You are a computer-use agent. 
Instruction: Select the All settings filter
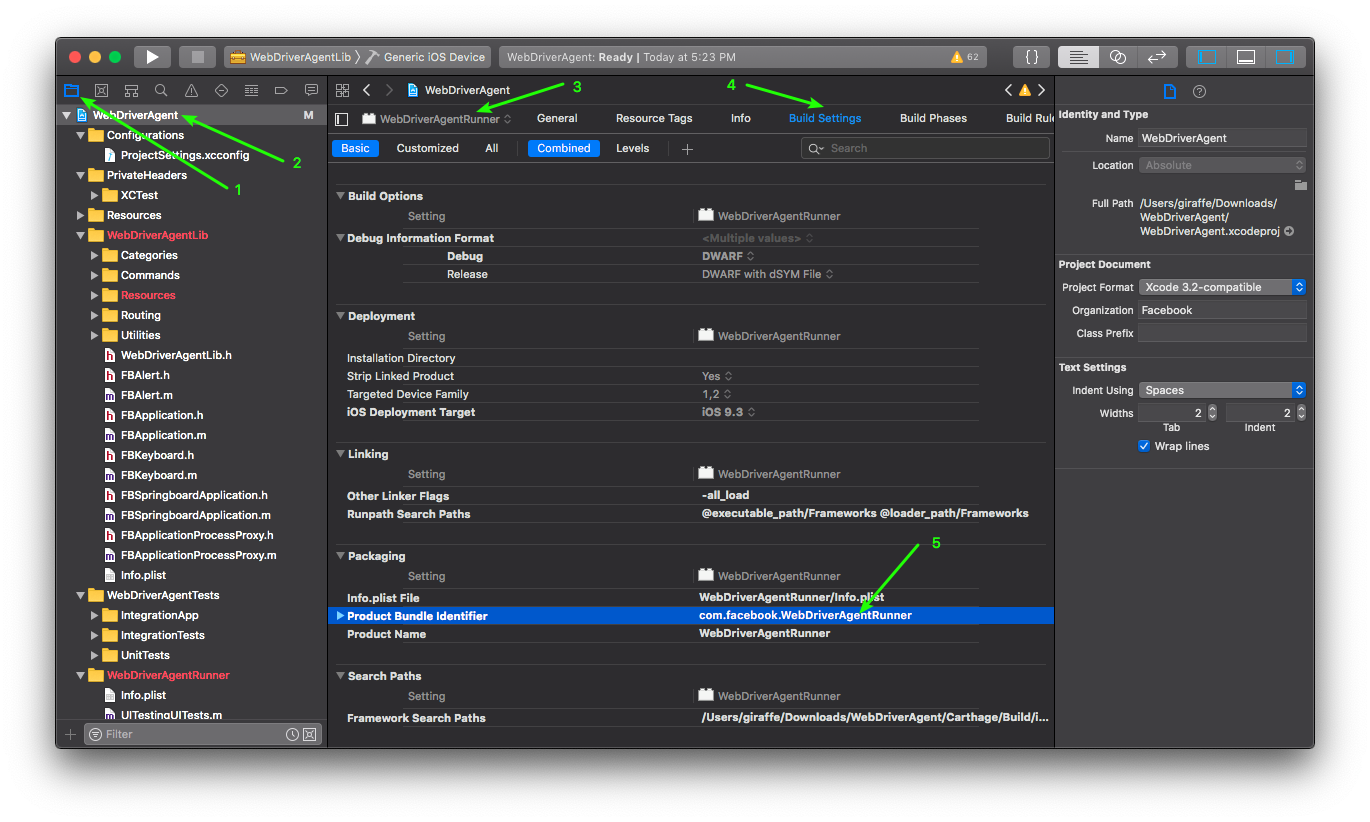(x=492, y=148)
